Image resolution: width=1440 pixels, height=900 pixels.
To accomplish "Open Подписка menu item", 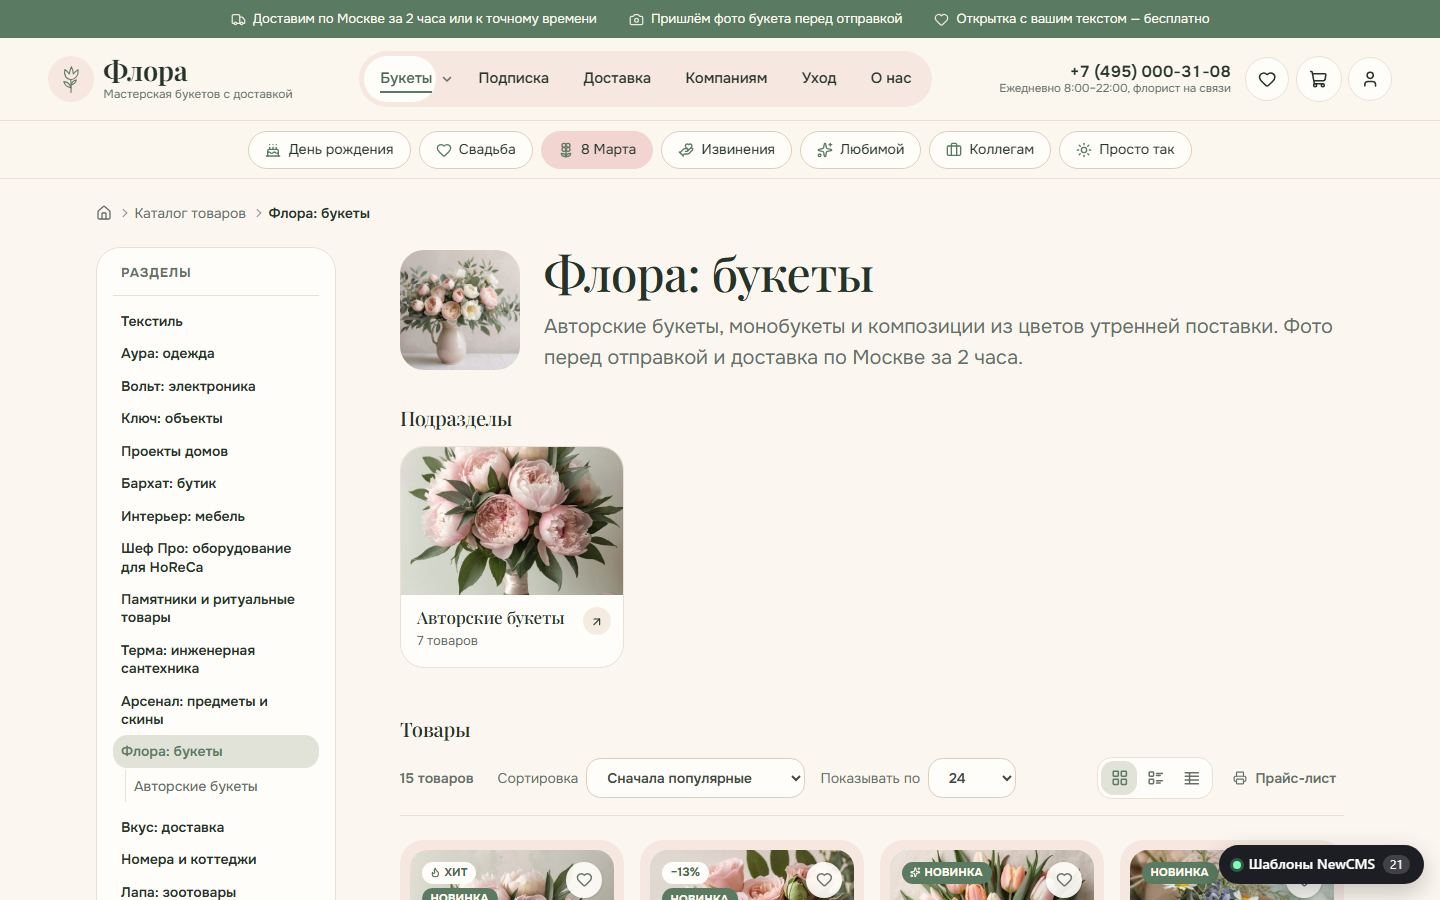I will (x=513, y=78).
